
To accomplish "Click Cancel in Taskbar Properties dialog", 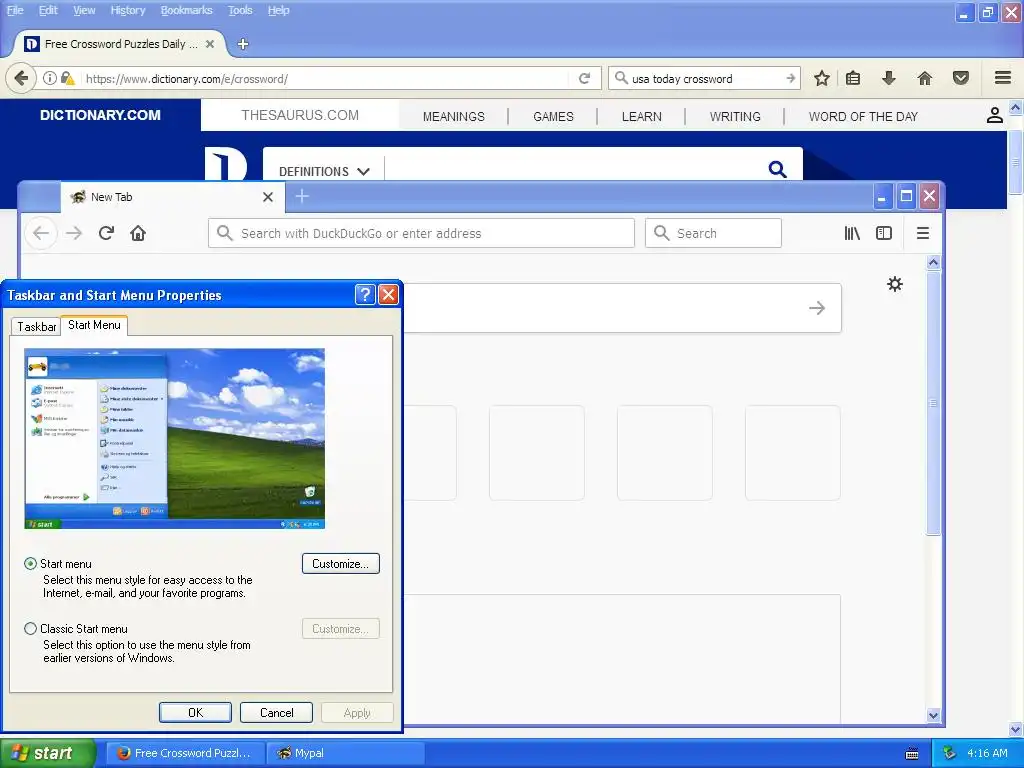I will pyautogui.click(x=276, y=712).
